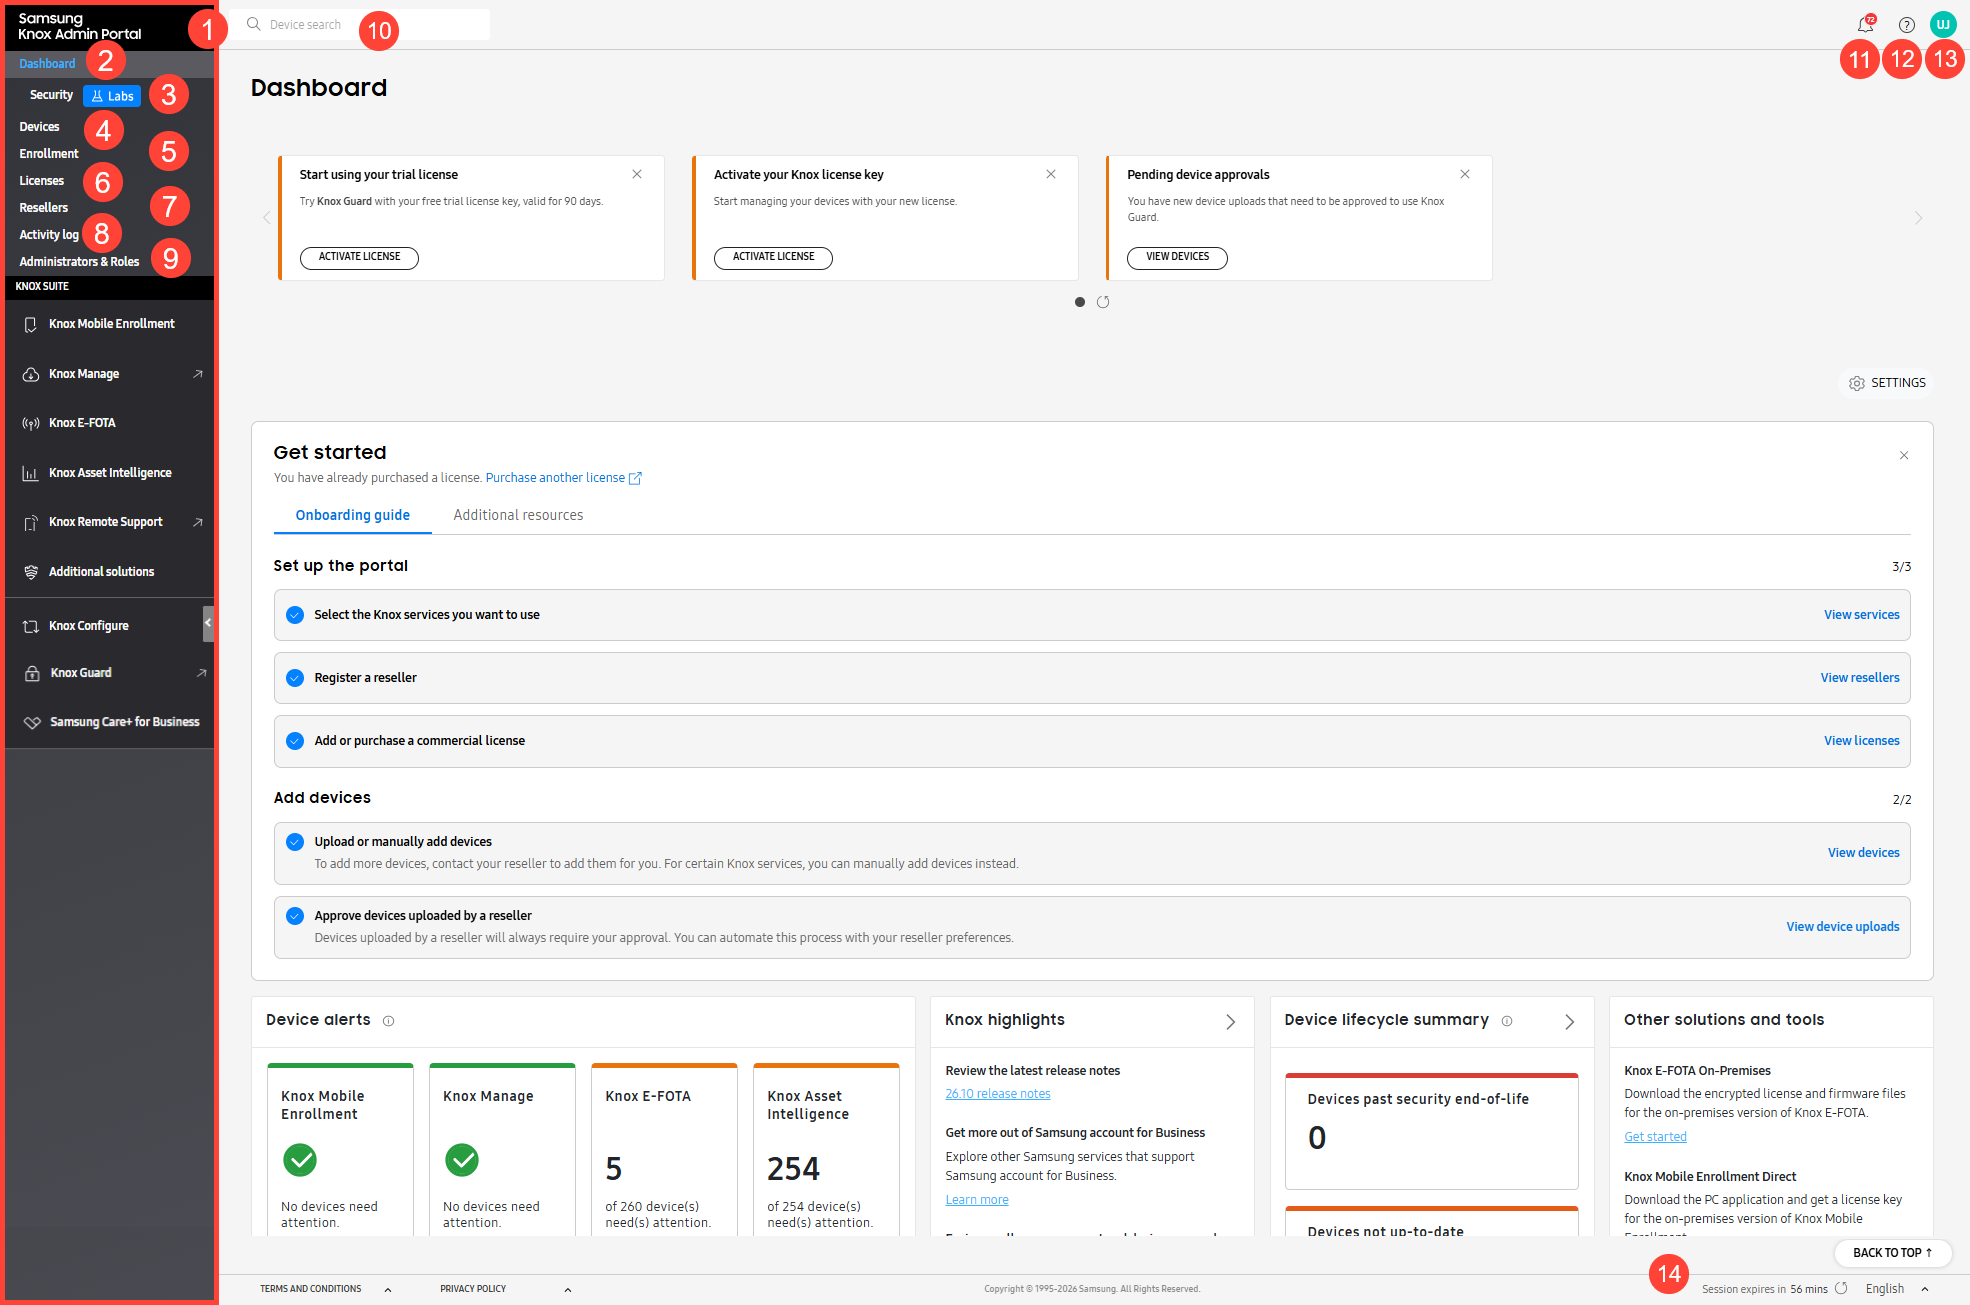Screen dimensions: 1970x1305
Task: Click the Knox Asset Intelligence chart icon
Action: (x=31, y=473)
